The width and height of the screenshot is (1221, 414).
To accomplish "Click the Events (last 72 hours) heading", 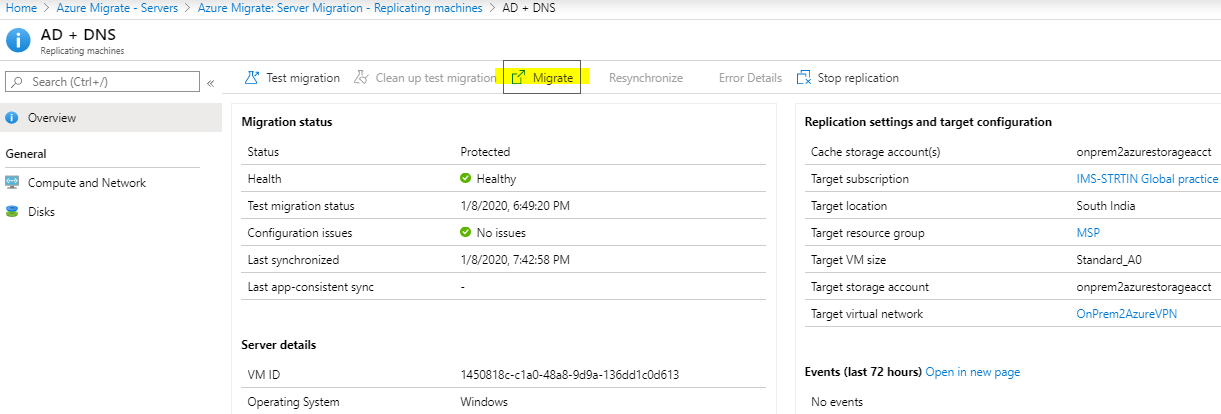I will pyautogui.click(x=863, y=372).
